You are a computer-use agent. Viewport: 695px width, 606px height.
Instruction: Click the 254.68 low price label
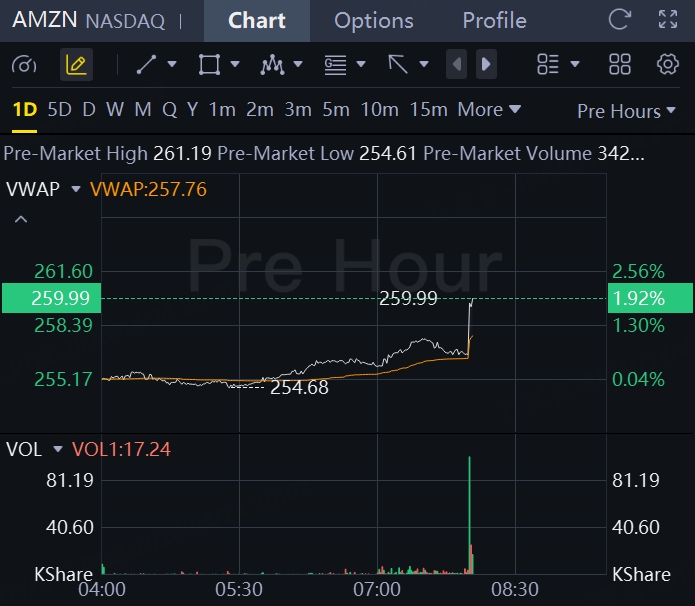click(299, 388)
